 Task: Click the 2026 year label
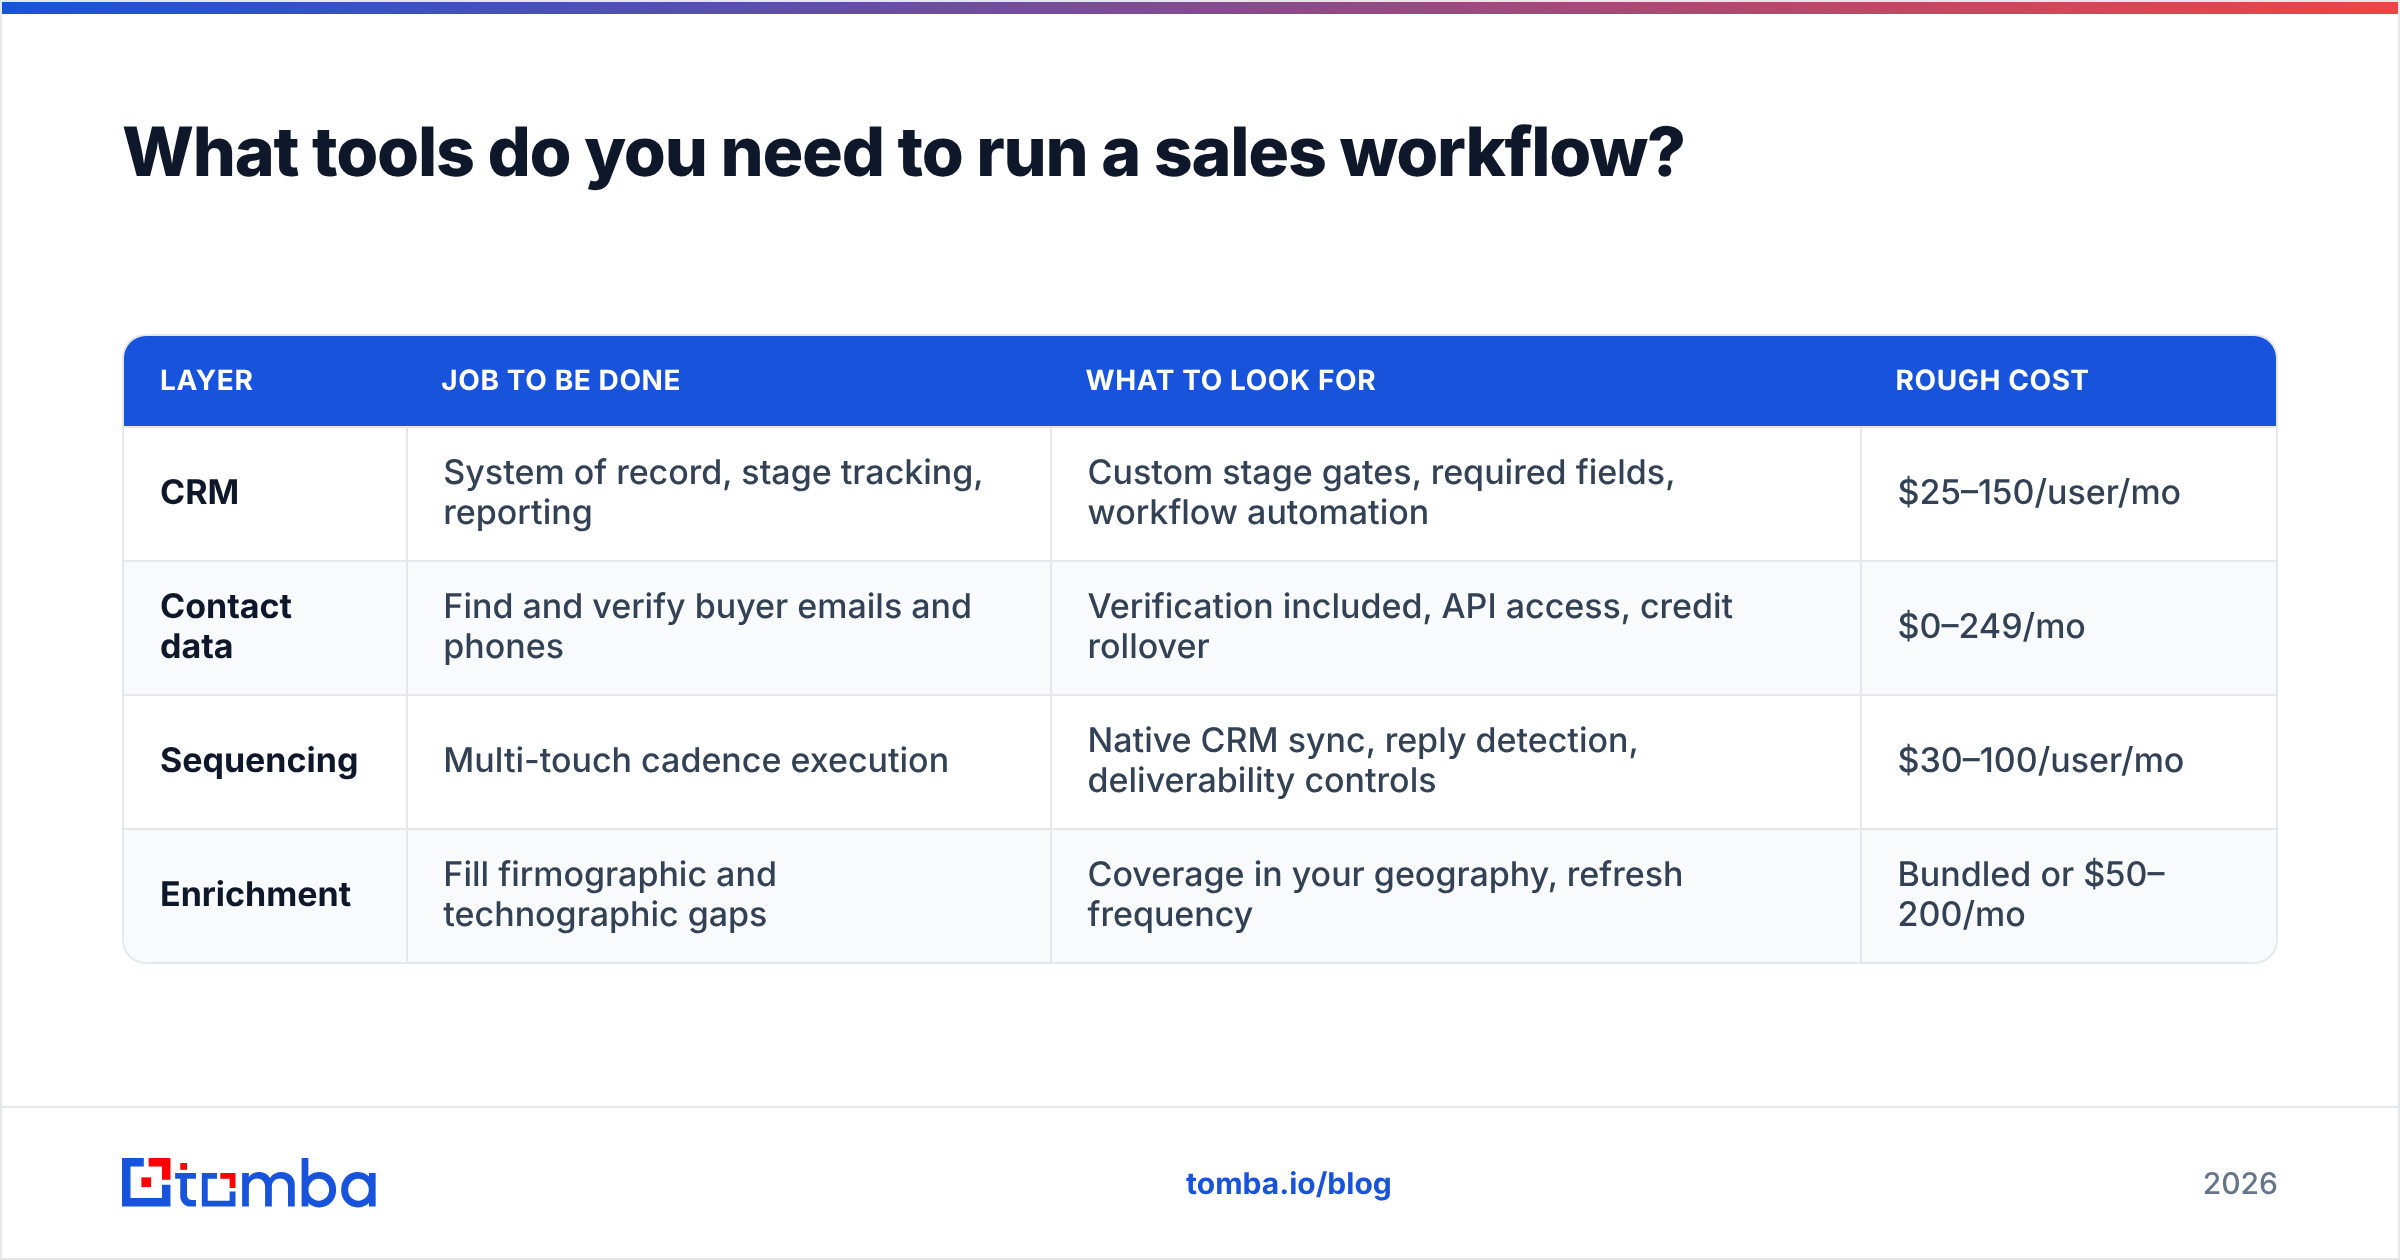[x=2240, y=1184]
